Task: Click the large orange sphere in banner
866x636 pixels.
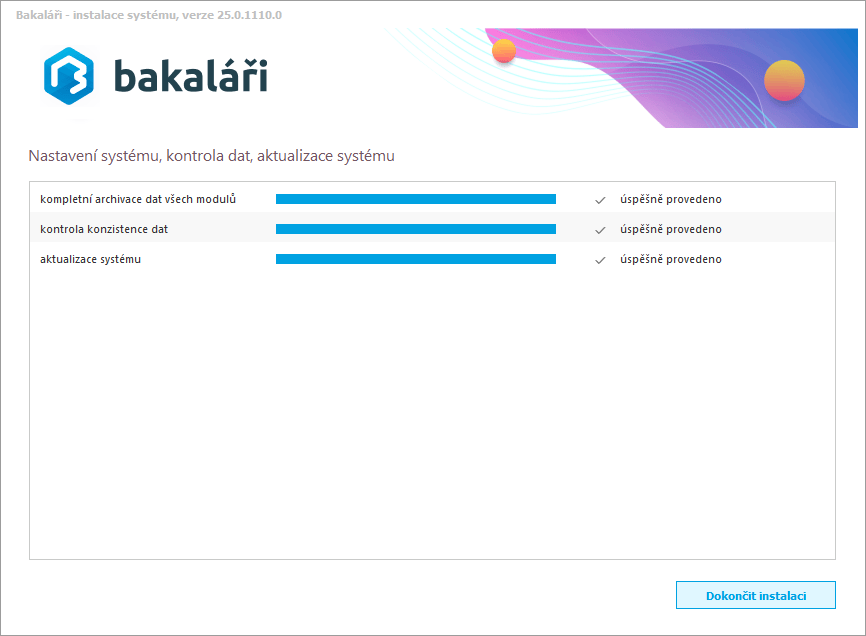Action: 784,81
